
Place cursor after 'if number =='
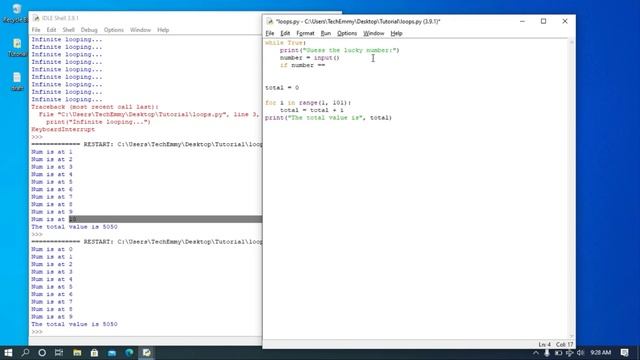point(326,65)
